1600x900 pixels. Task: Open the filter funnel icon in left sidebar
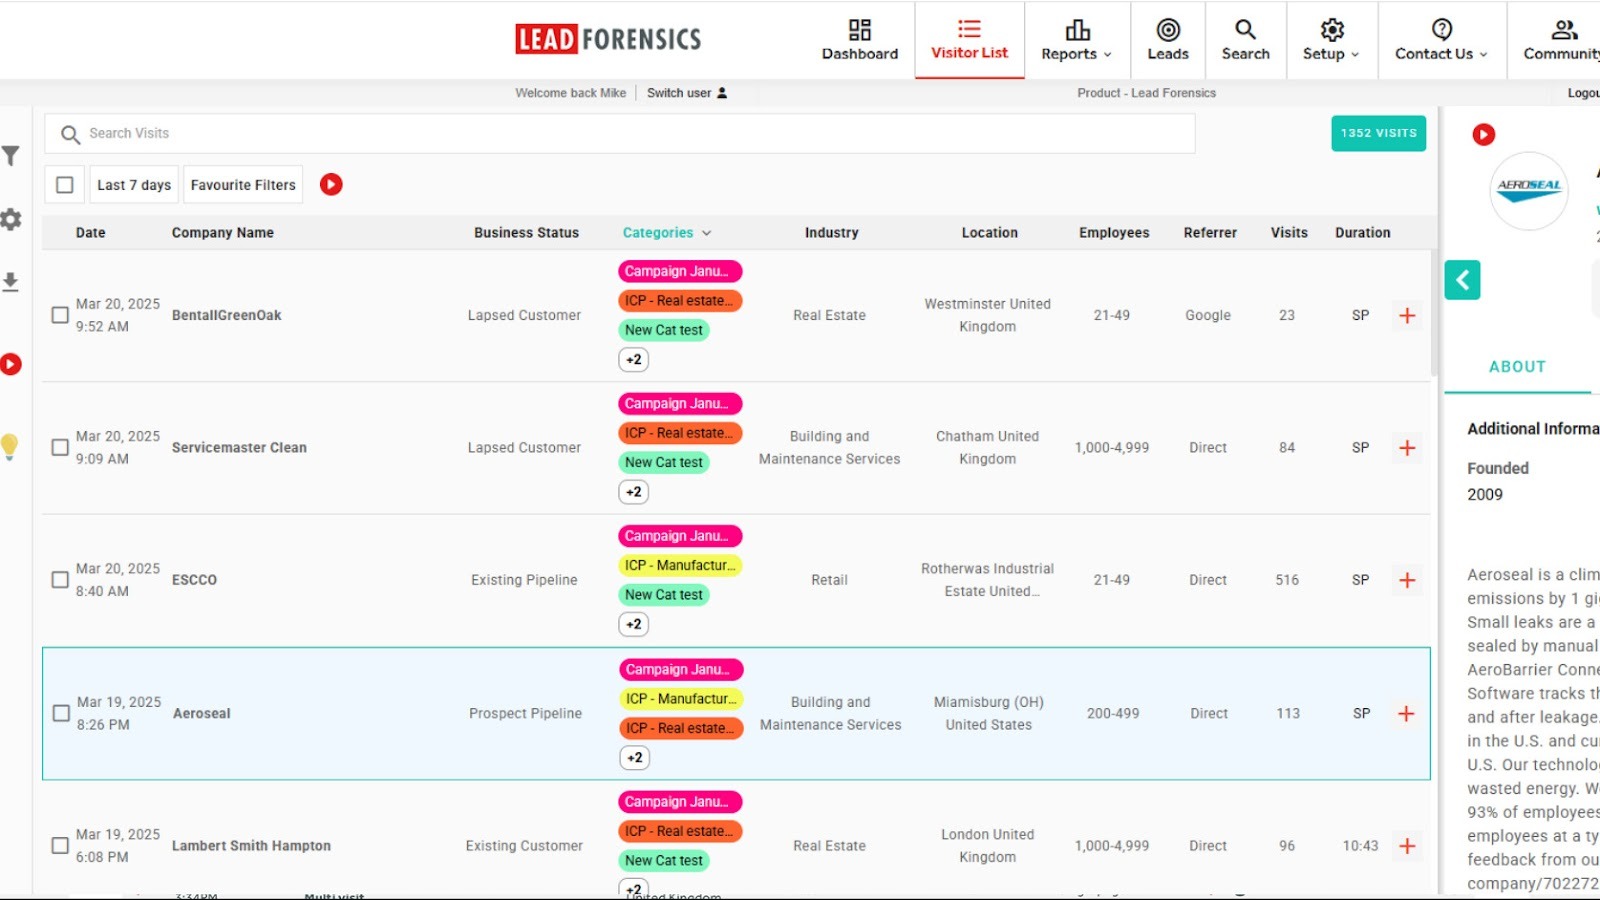pyautogui.click(x=11, y=156)
